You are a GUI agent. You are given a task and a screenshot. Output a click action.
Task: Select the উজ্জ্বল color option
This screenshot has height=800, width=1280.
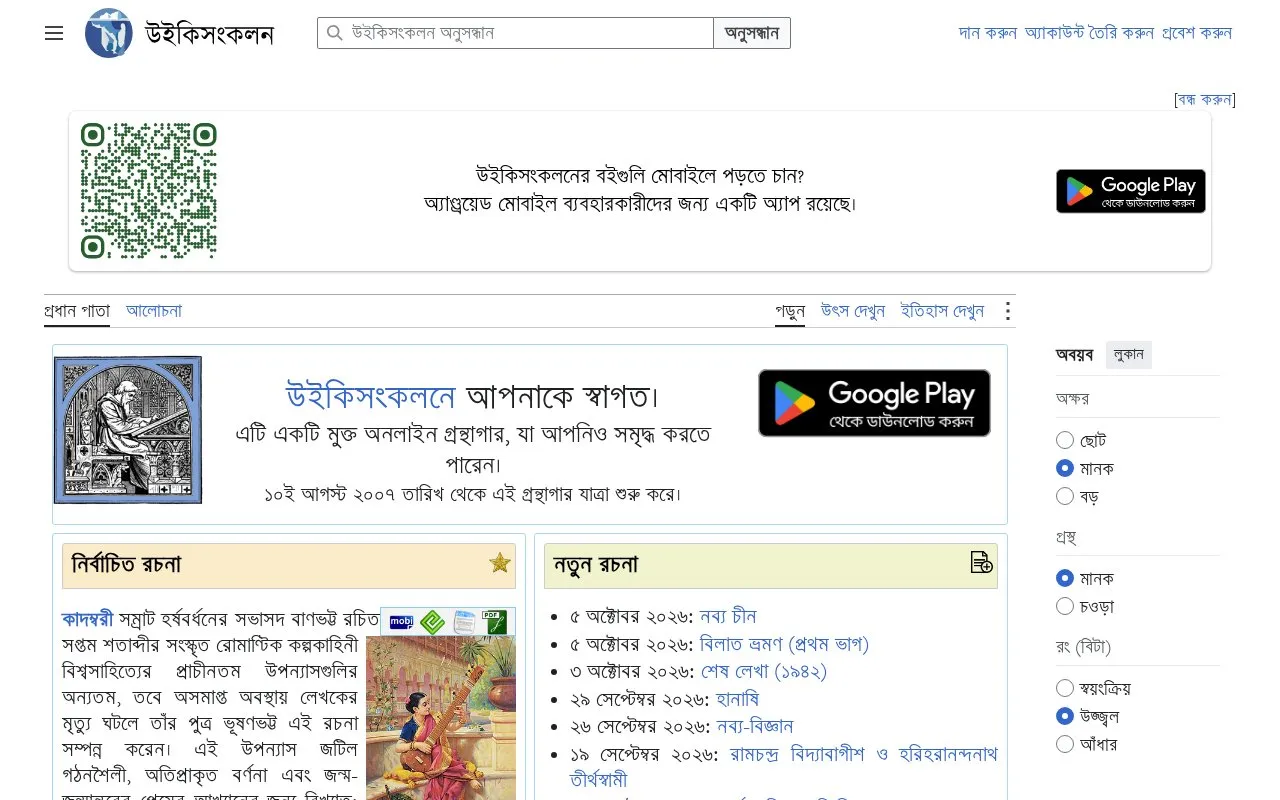(x=1065, y=716)
